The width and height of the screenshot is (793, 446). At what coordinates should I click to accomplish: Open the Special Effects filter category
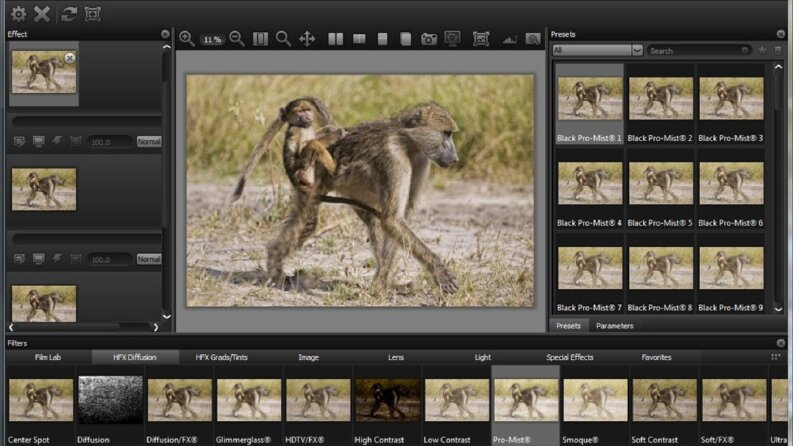tap(569, 357)
